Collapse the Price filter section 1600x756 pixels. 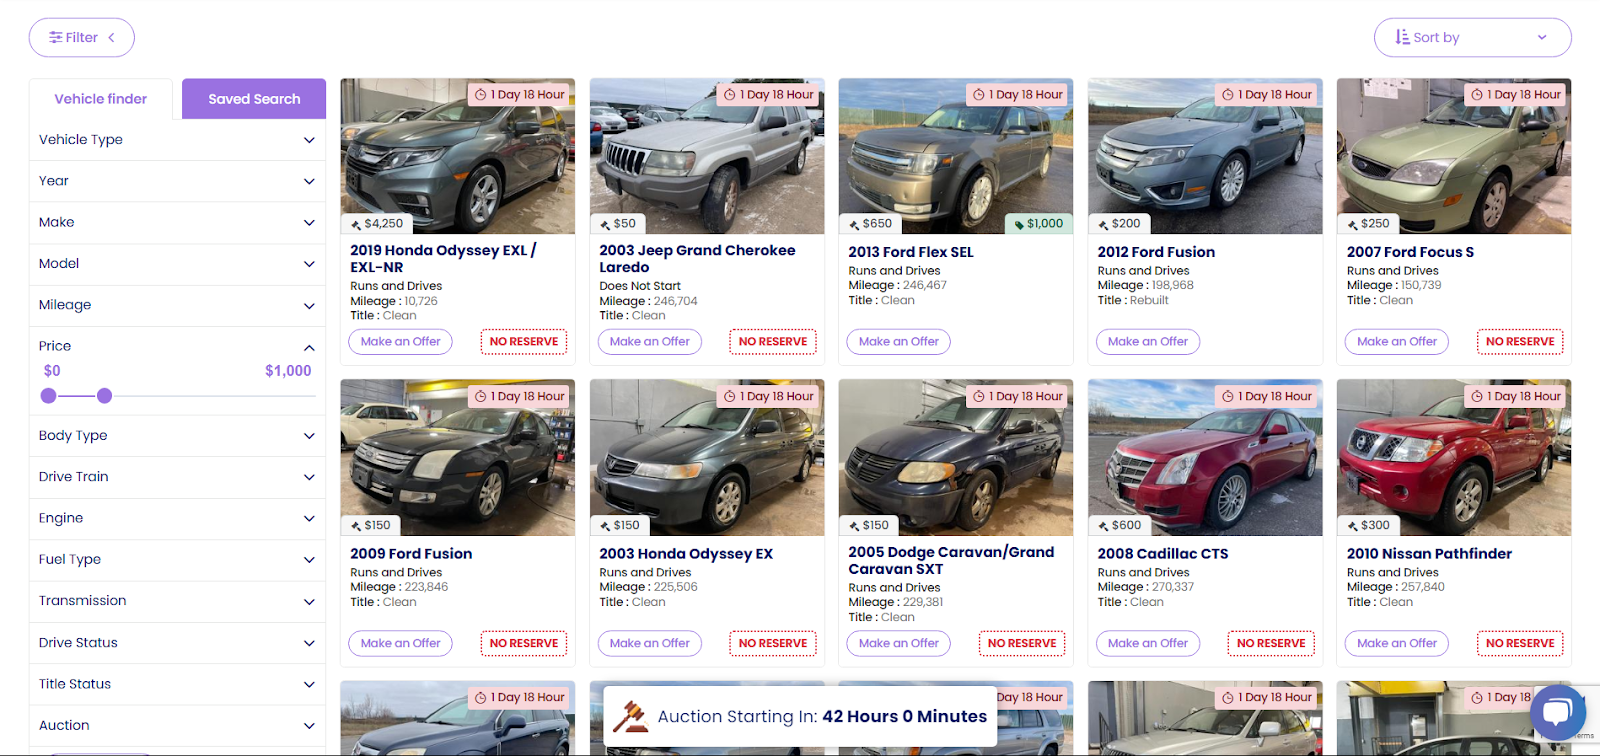coord(309,347)
